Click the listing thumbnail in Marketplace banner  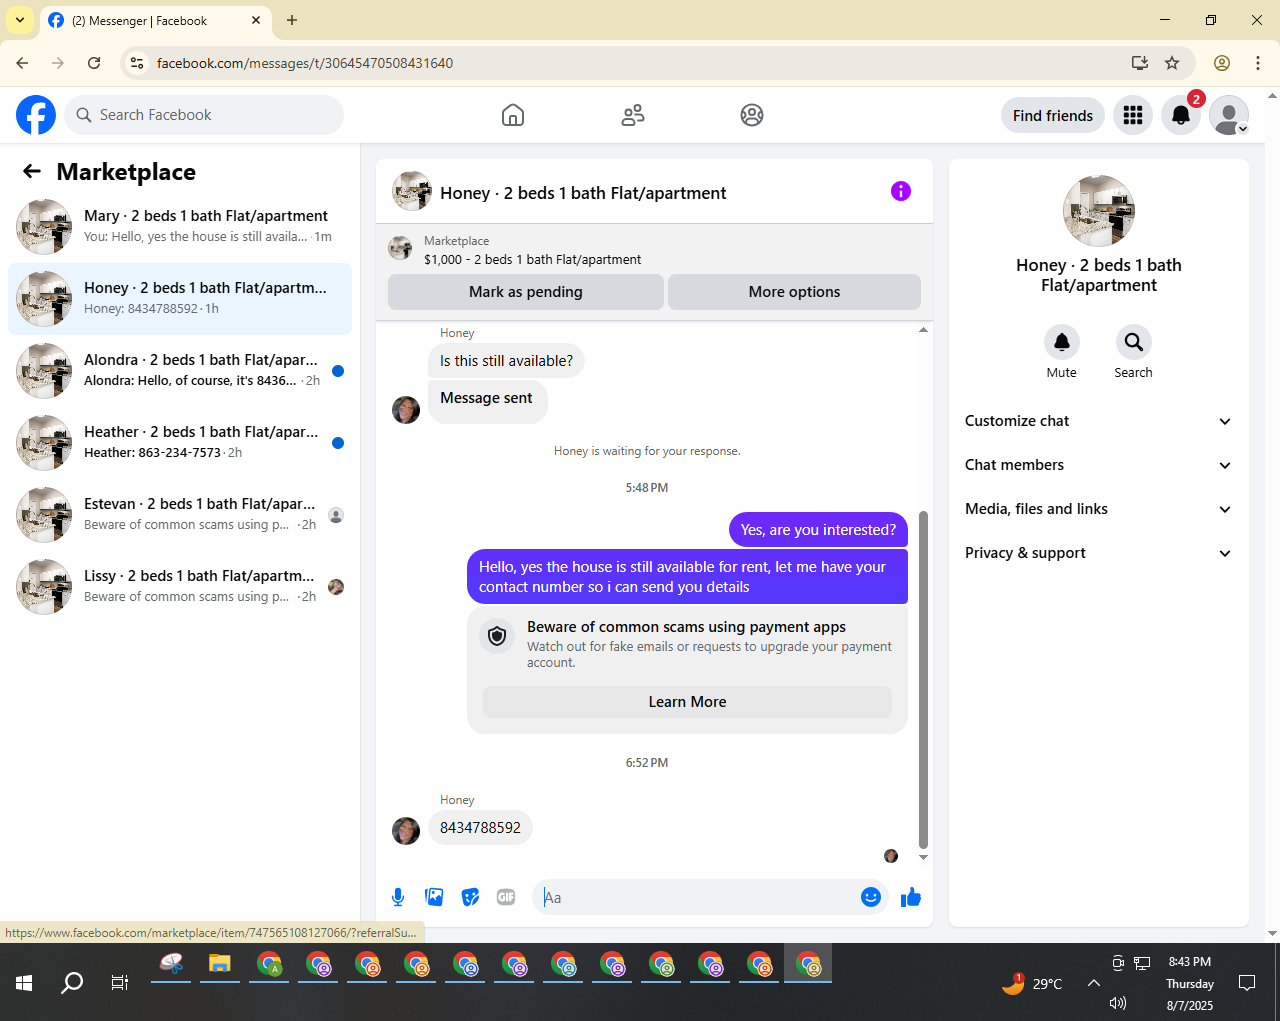(401, 248)
